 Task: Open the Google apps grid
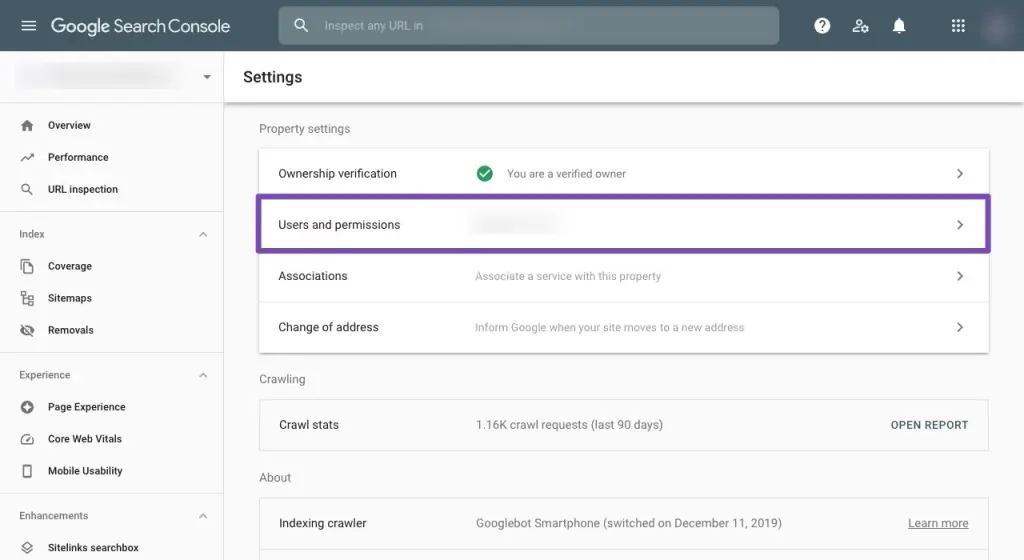point(957,25)
